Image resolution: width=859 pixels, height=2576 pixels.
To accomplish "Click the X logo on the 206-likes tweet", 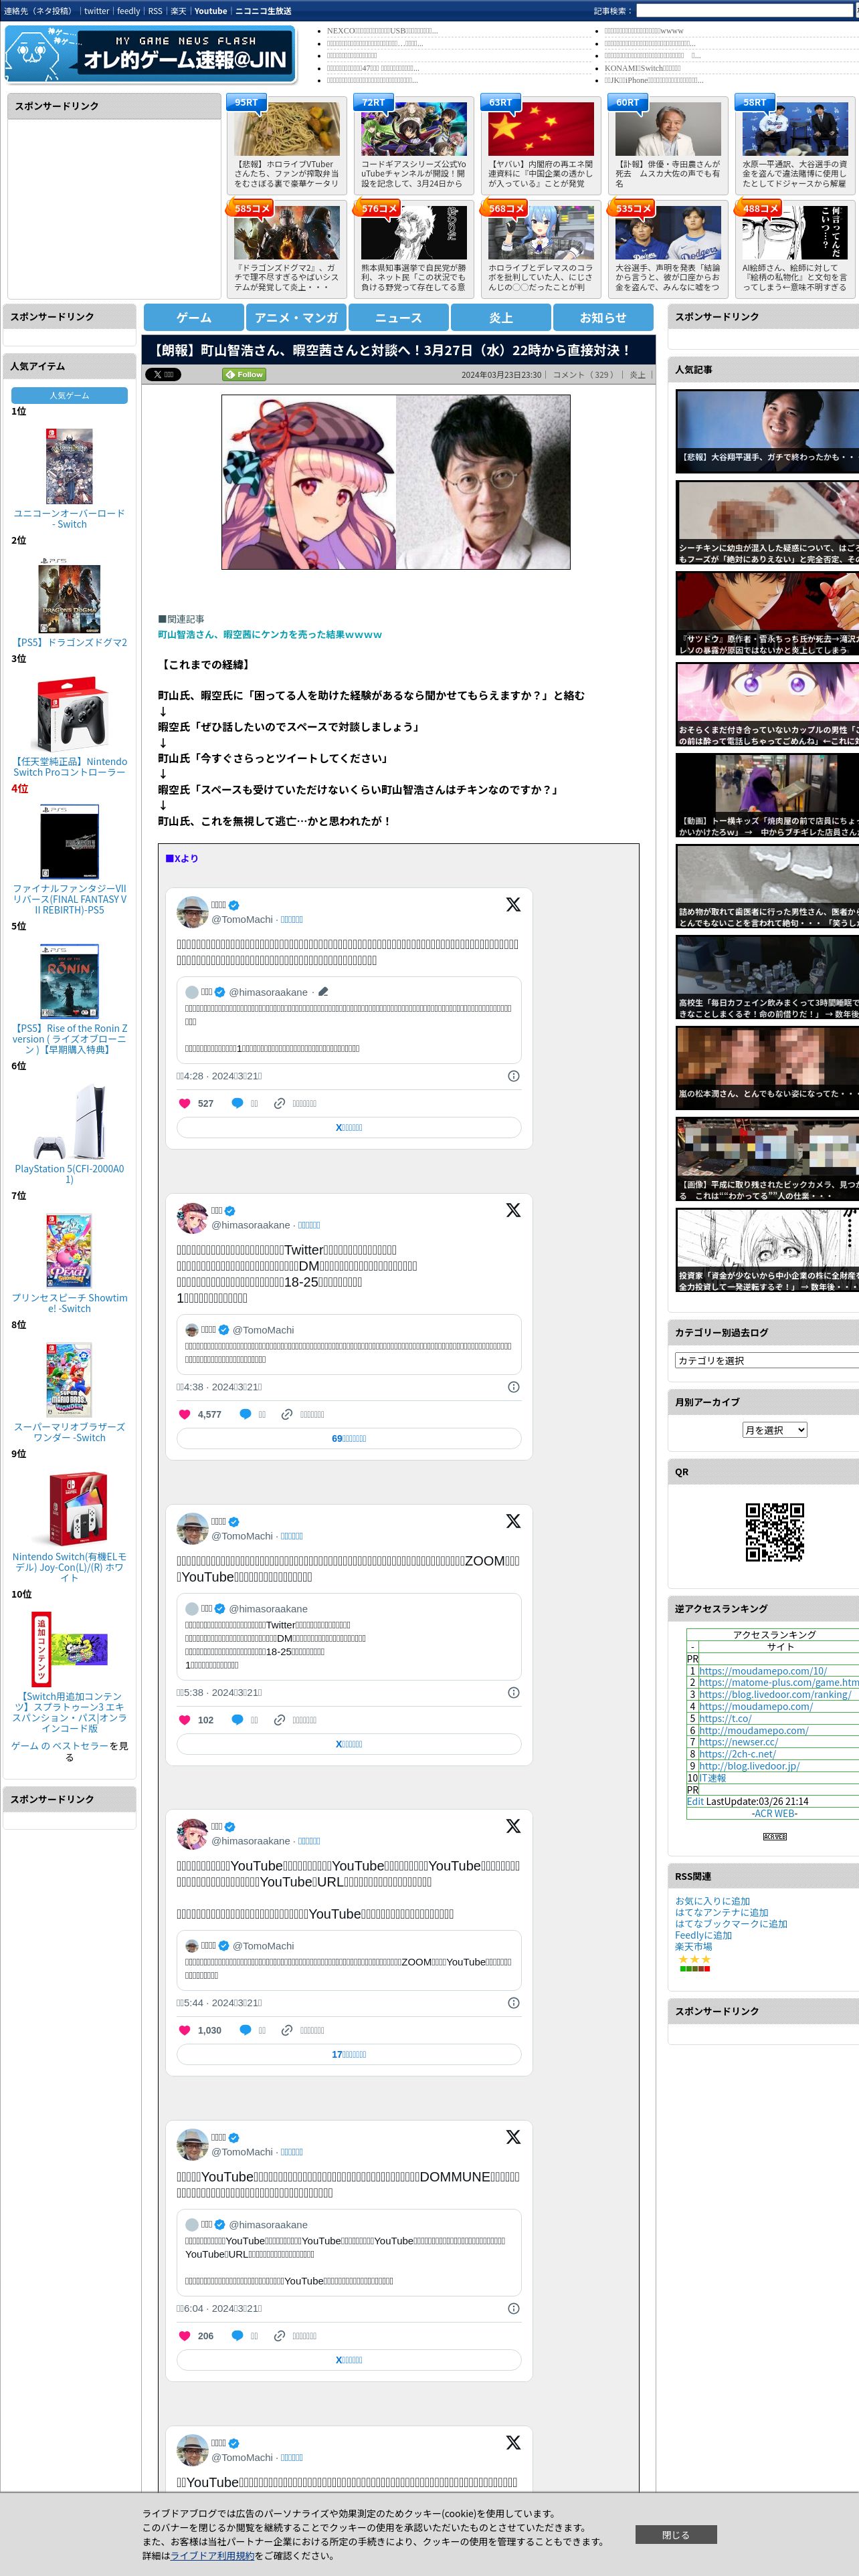I will 513,2137.
